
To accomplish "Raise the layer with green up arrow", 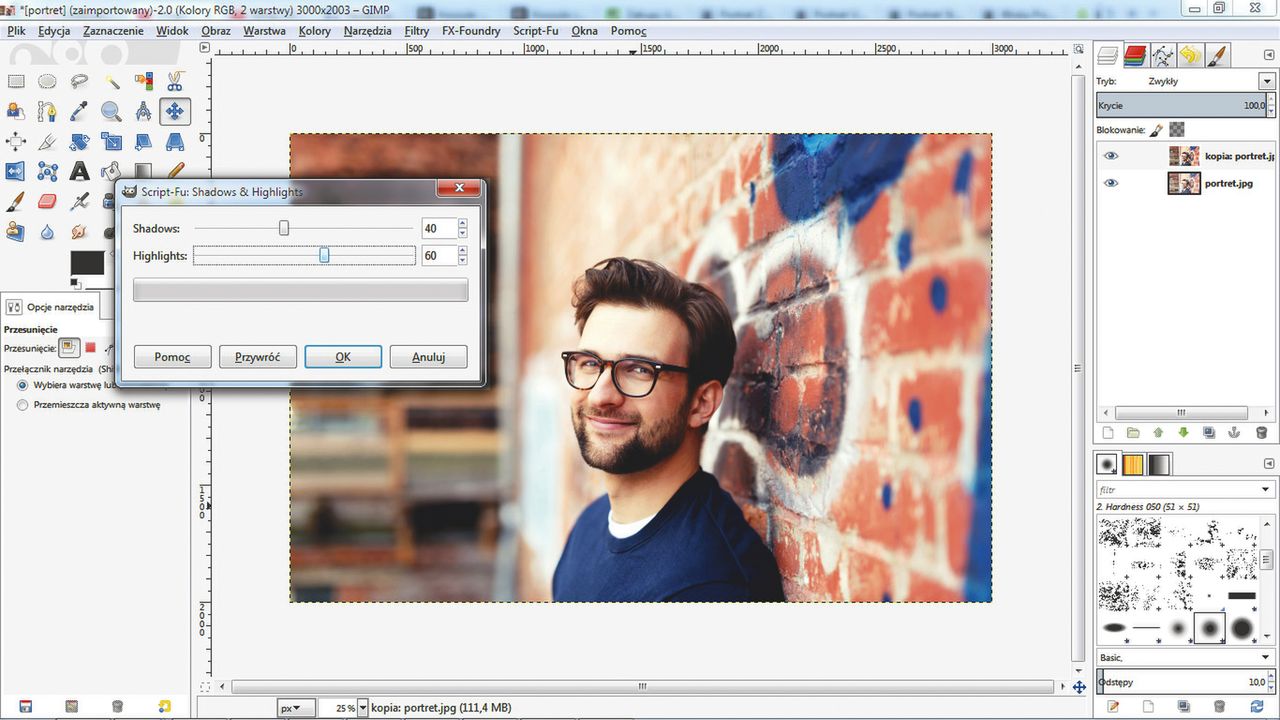I will coord(1158,433).
